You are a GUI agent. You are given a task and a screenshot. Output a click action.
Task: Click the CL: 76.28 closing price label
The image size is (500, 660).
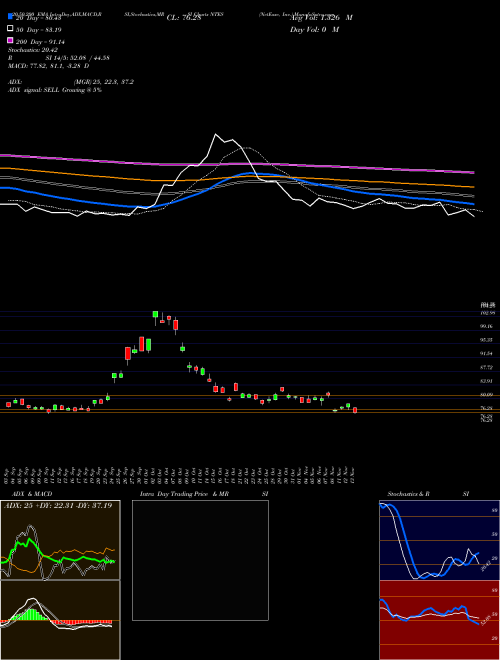point(184,18)
